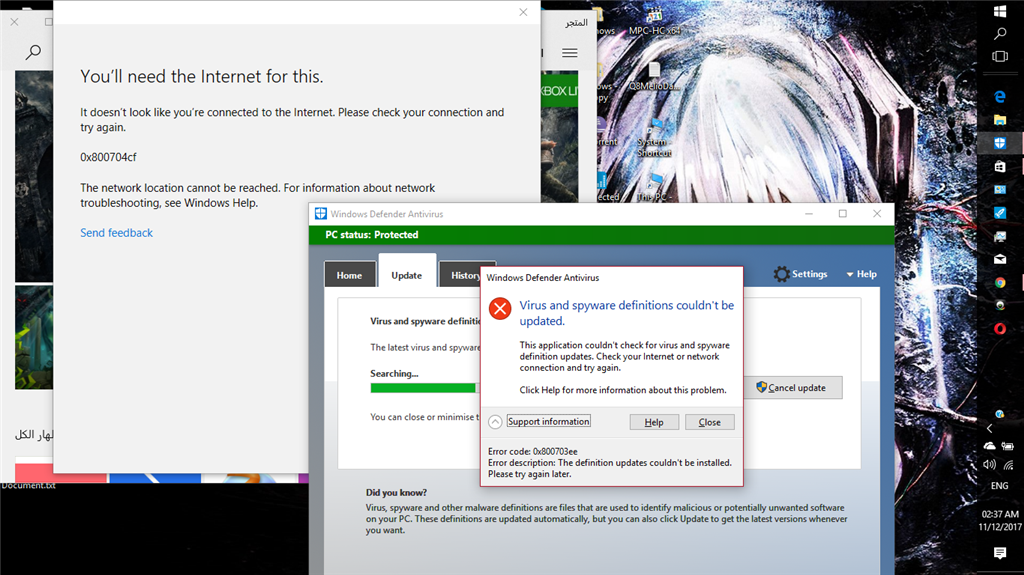
Task: Click the searching progress bar
Action: 425,388
